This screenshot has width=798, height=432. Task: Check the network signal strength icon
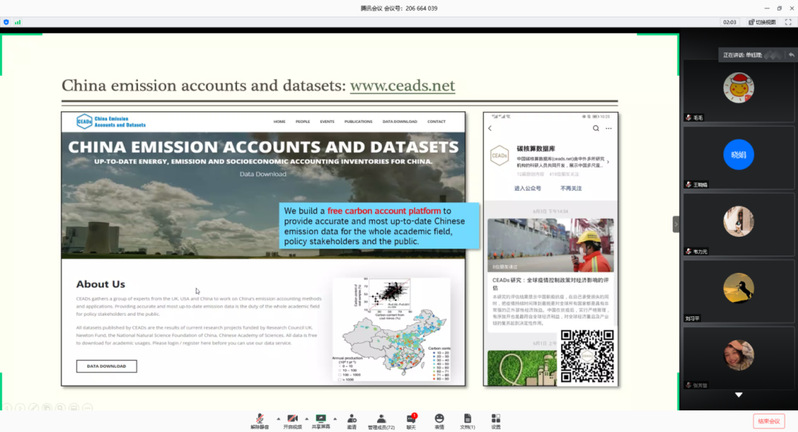pos(18,22)
